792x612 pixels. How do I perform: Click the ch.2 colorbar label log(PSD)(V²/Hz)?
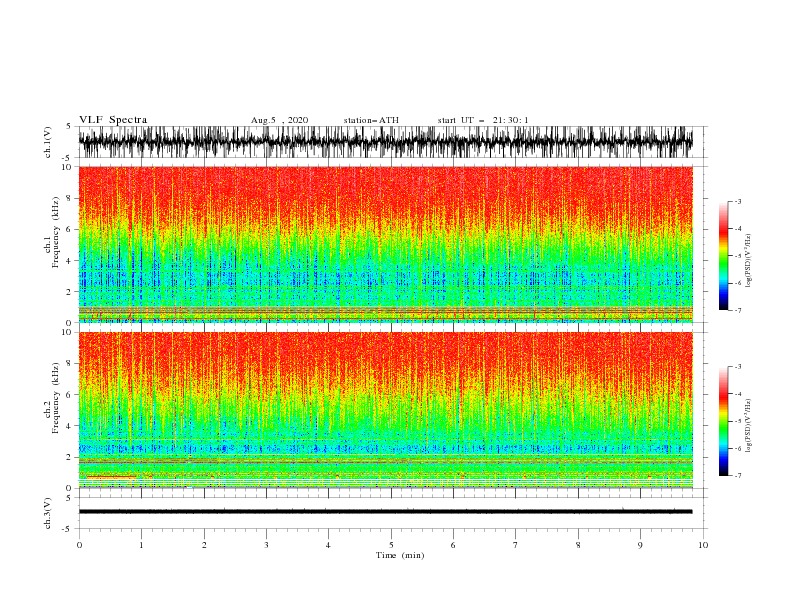[749, 425]
